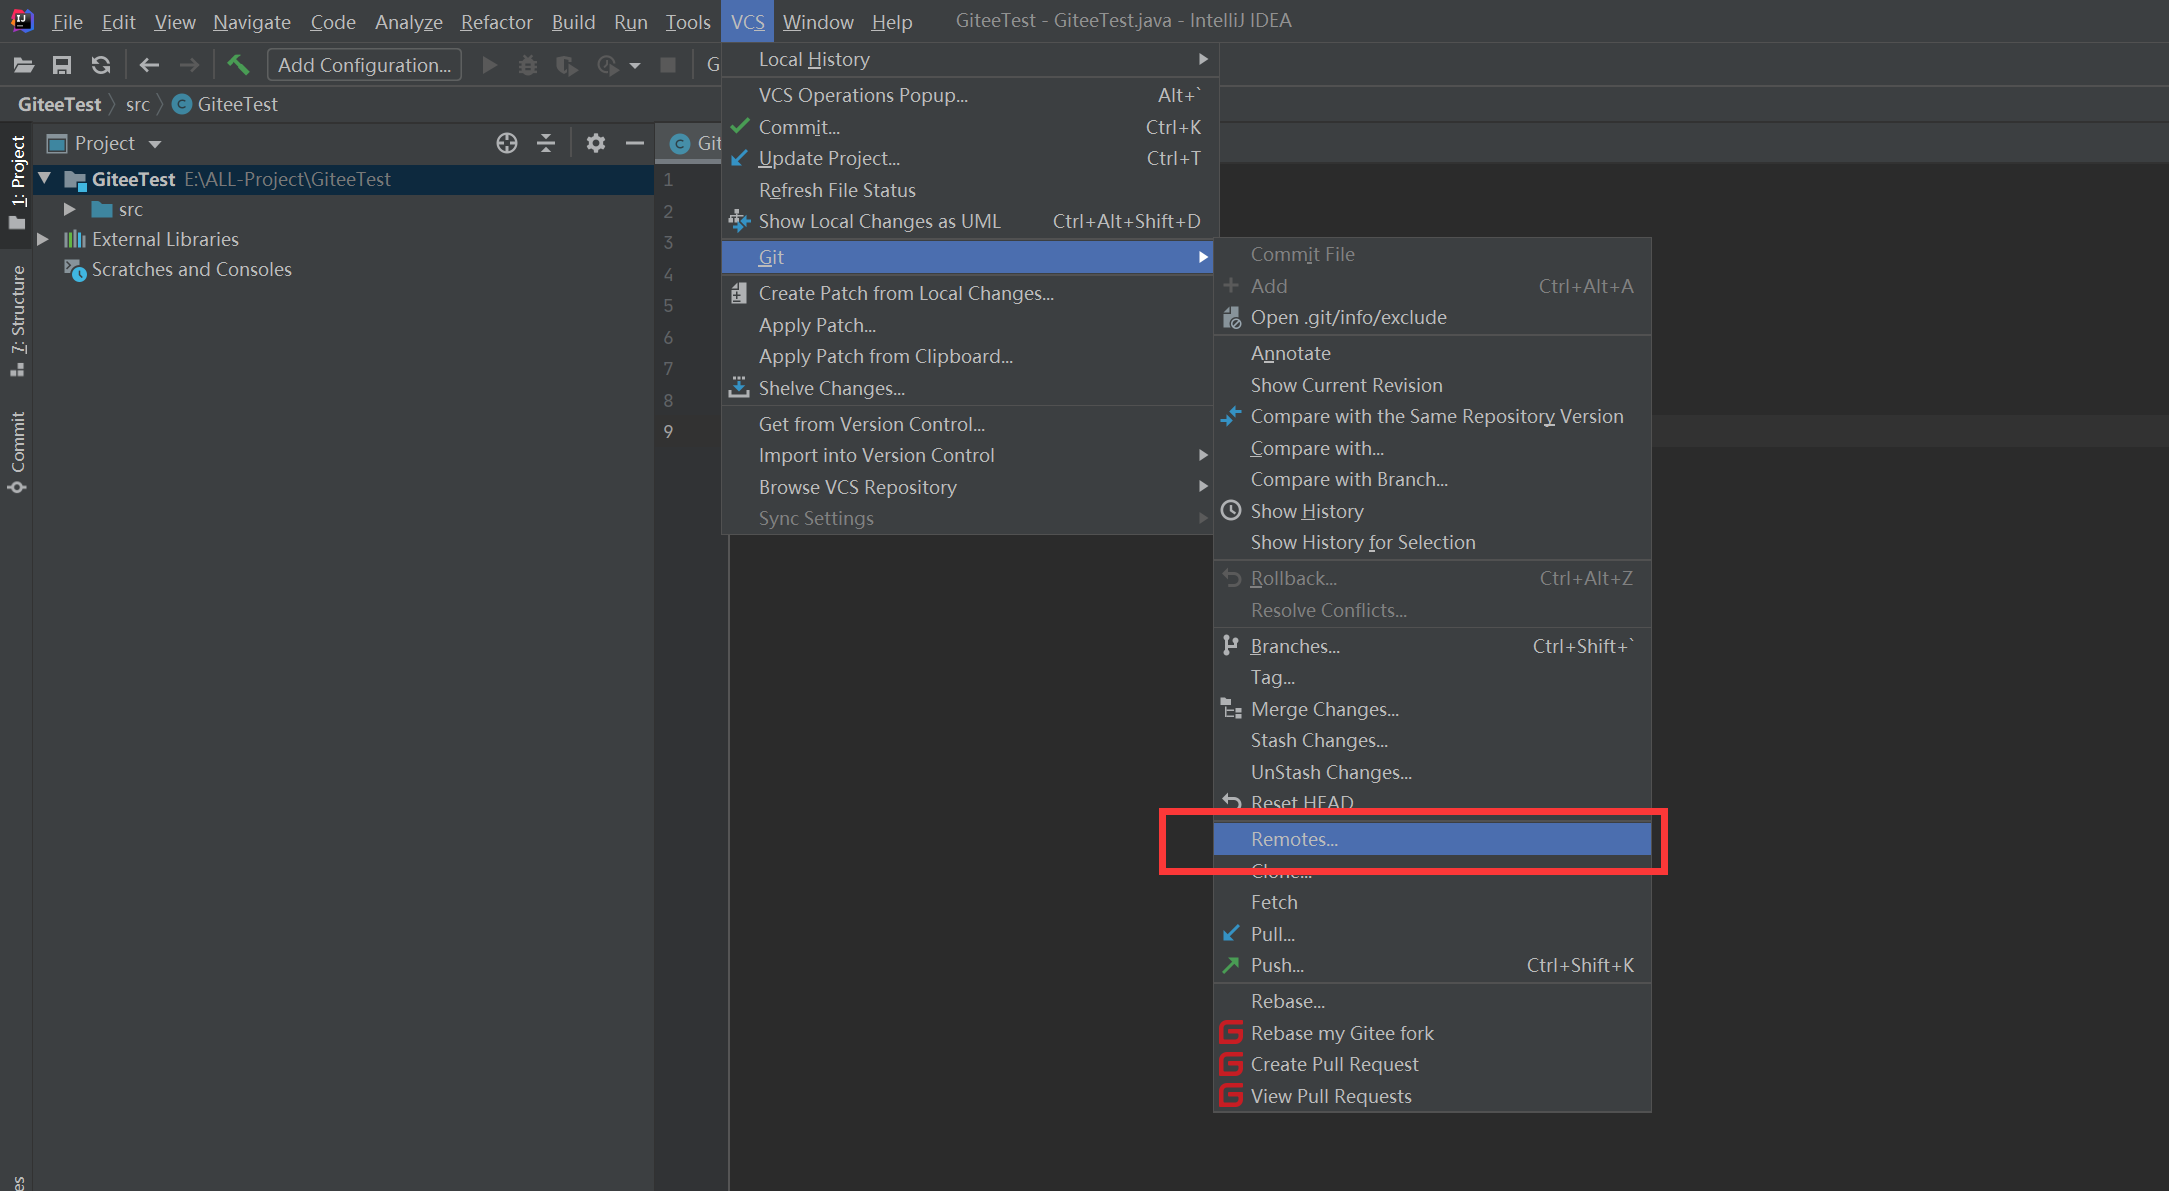The height and width of the screenshot is (1191, 2169).
Task: Choose Commit... from the VCS menu
Action: [x=968, y=127]
